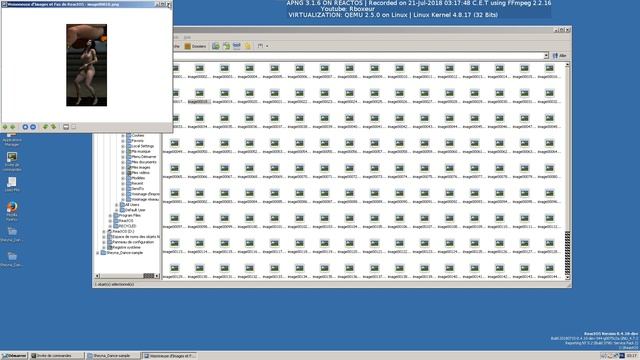Show previous image in the image viewer
Viewport: 640px width, 360px height.
pos(5,127)
